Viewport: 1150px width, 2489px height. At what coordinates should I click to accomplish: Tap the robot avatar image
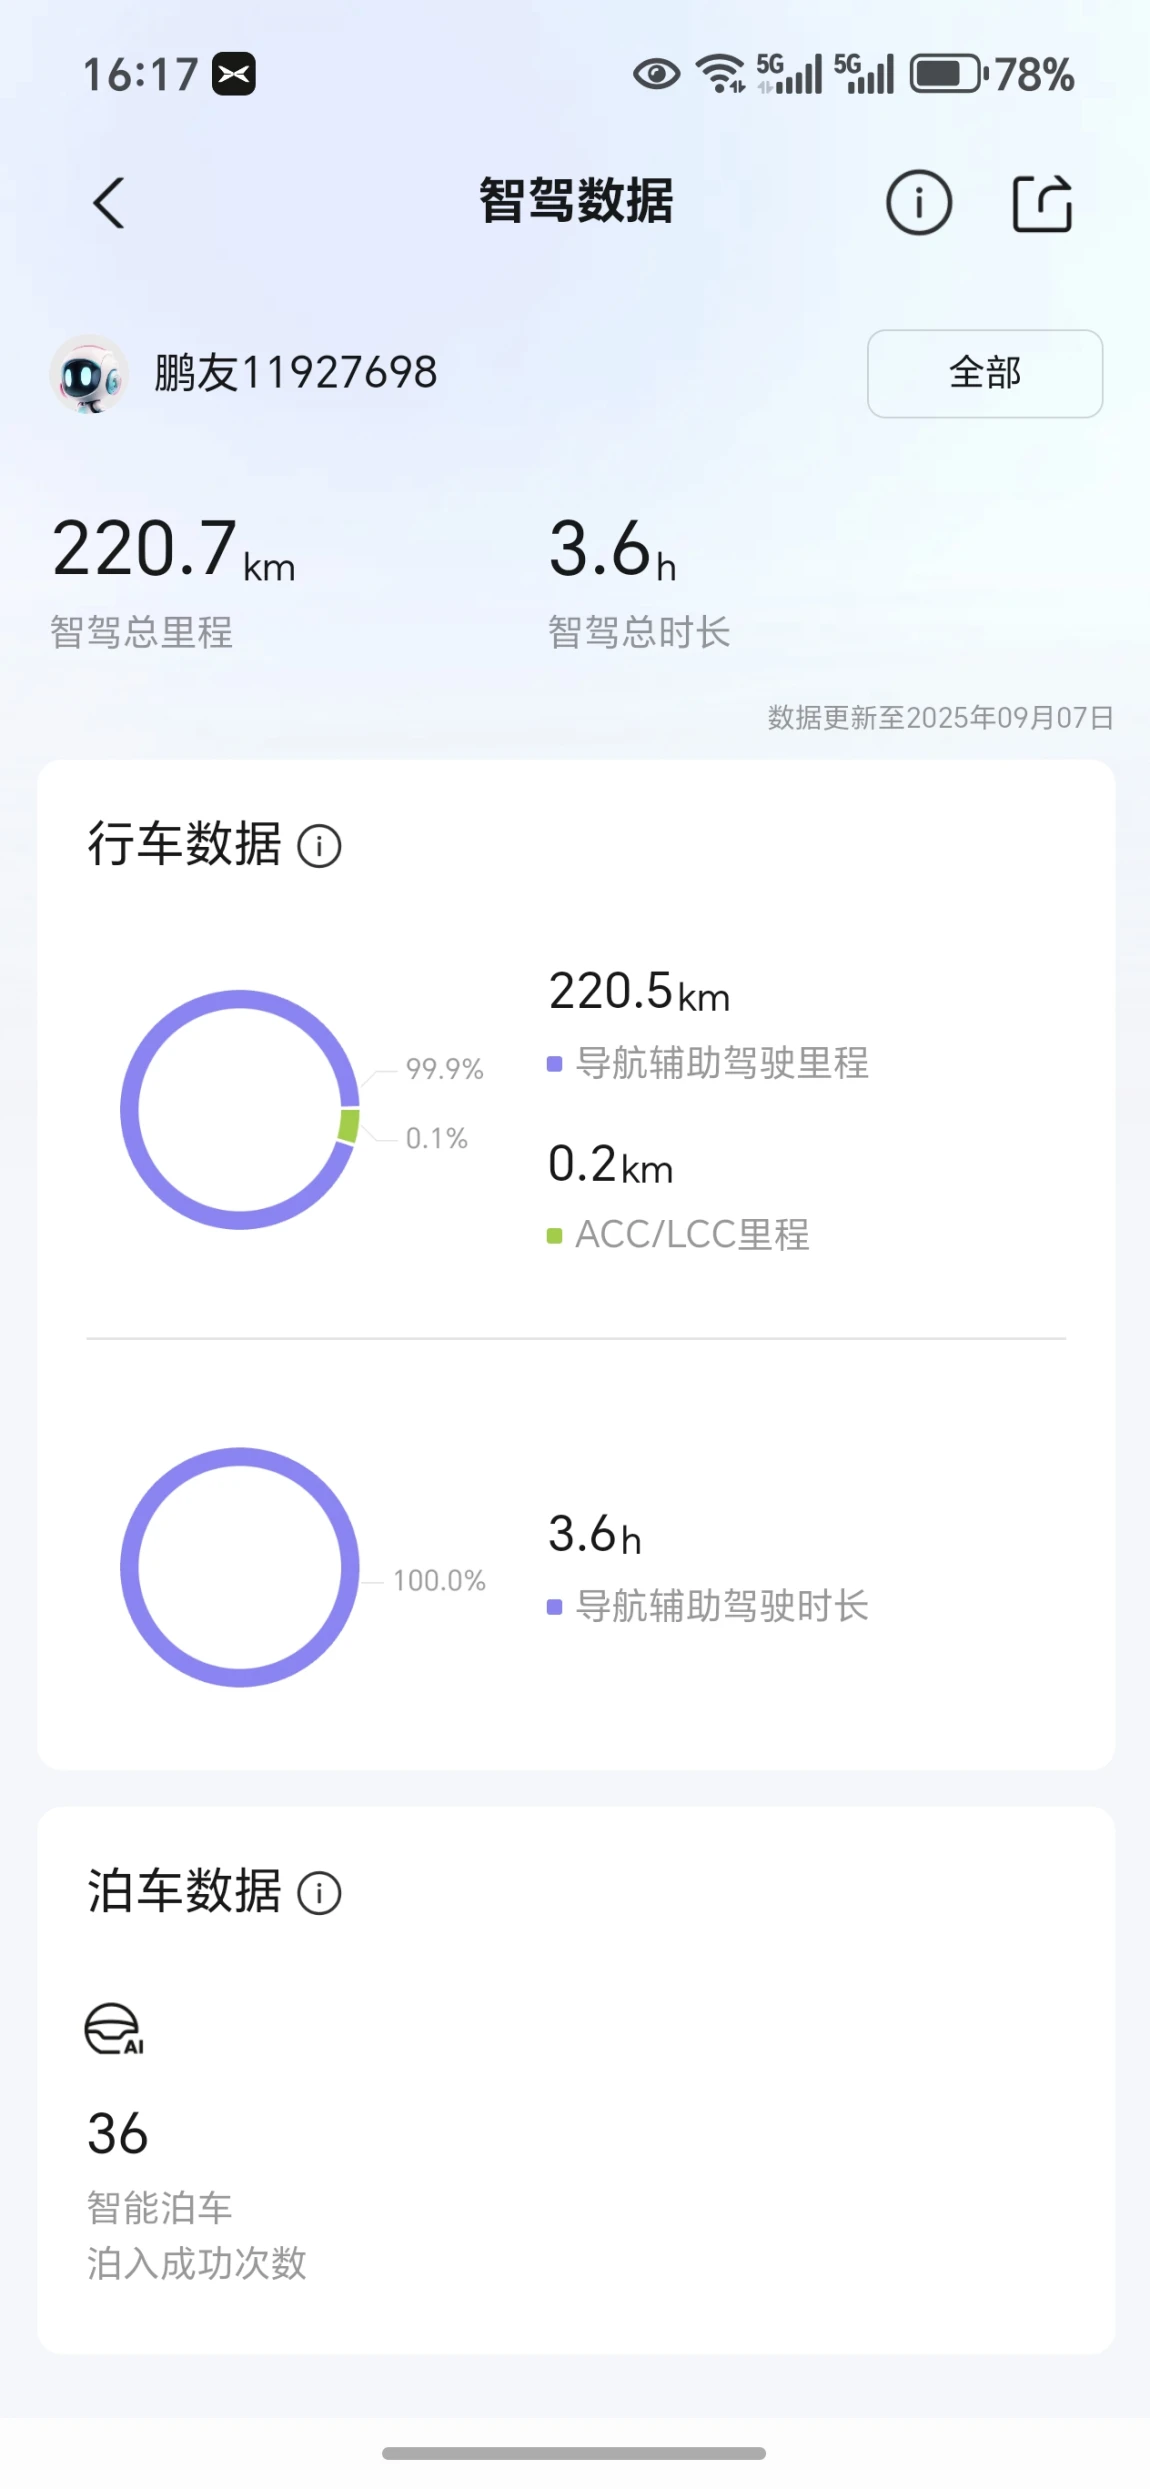[x=89, y=374]
